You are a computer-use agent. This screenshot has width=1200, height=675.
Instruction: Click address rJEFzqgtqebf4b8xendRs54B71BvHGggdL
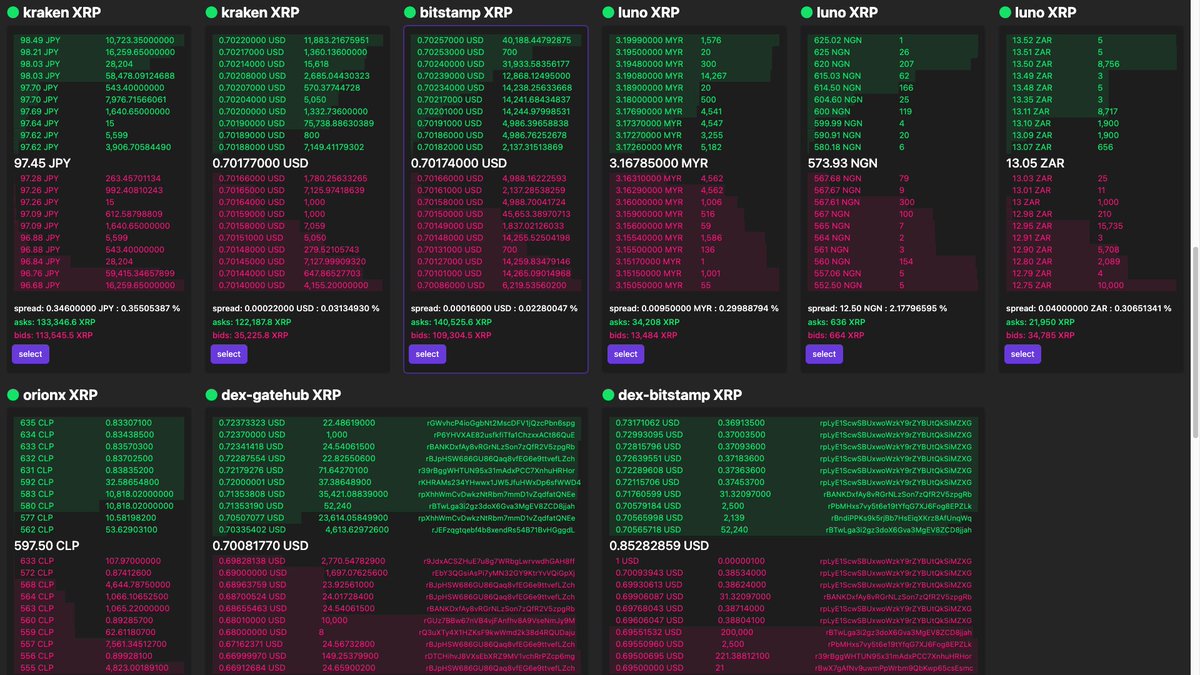tap(502, 530)
